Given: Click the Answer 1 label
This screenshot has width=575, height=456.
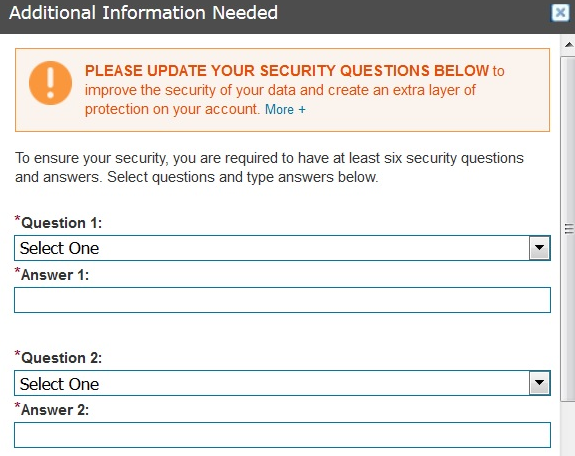Looking at the screenshot, I should 52,275.
